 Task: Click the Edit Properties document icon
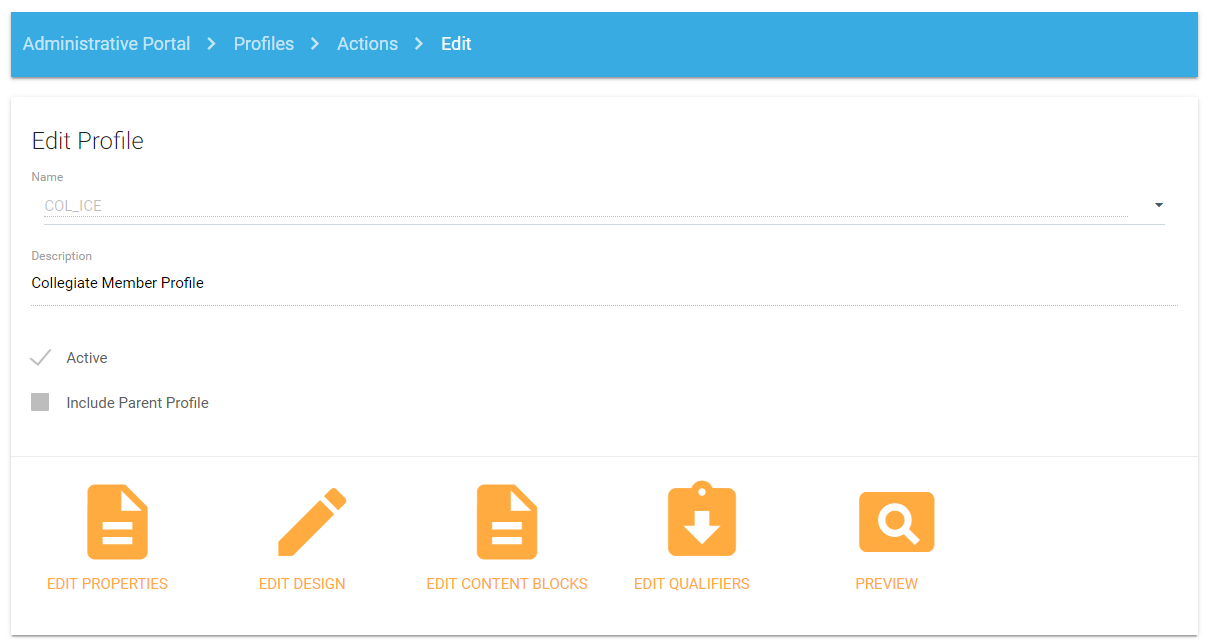coord(117,521)
